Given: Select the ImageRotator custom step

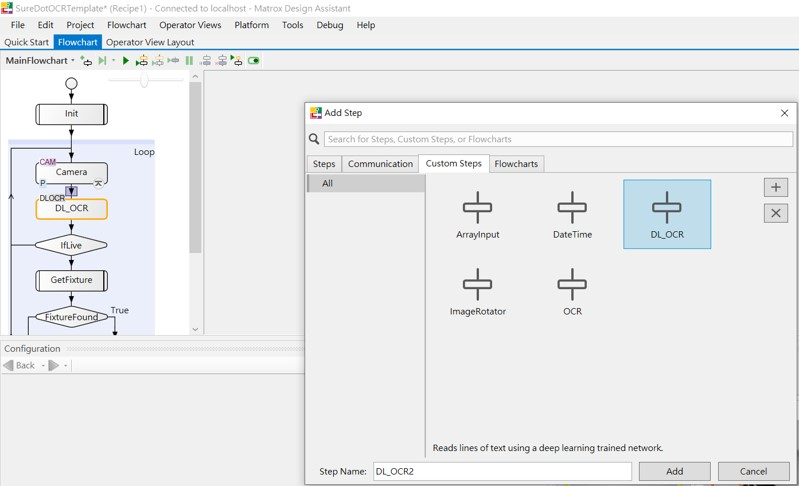Looking at the screenshot, I should (x=477, y=292).
